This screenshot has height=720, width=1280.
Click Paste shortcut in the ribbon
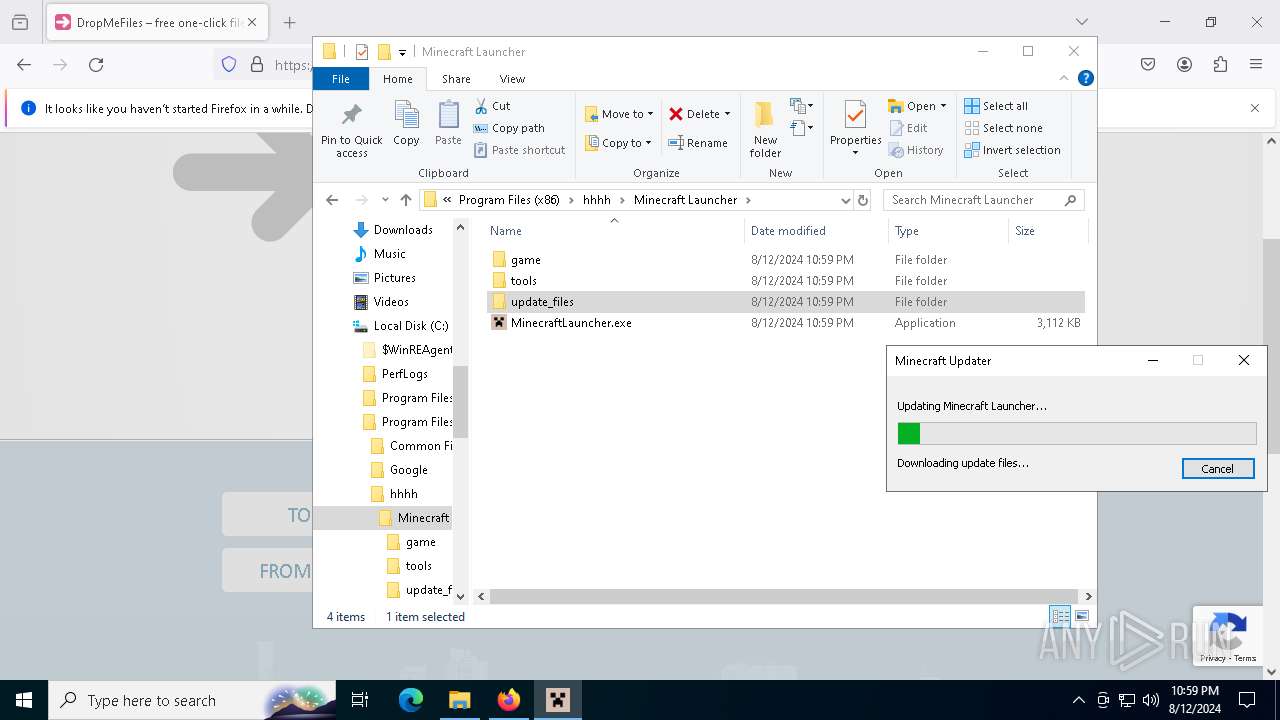[519, 150]
